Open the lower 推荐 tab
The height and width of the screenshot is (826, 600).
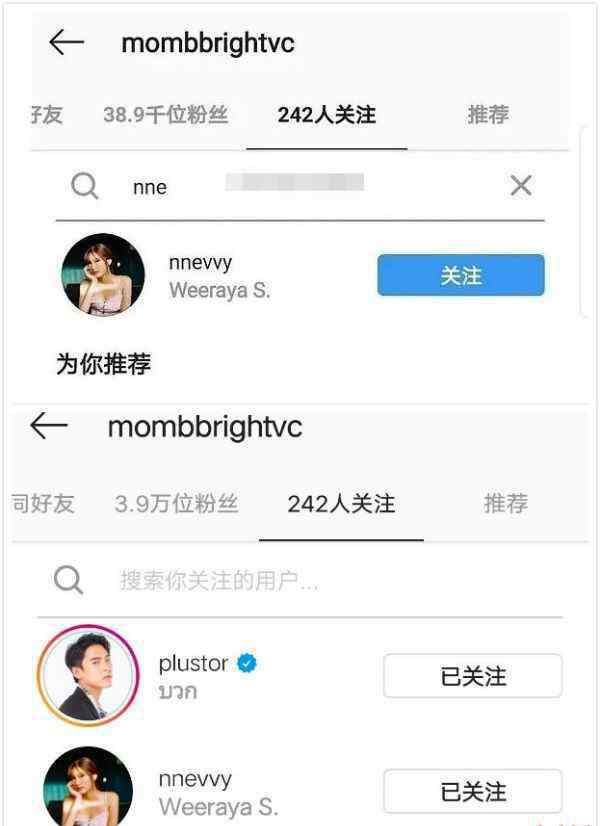pos(506,504)
